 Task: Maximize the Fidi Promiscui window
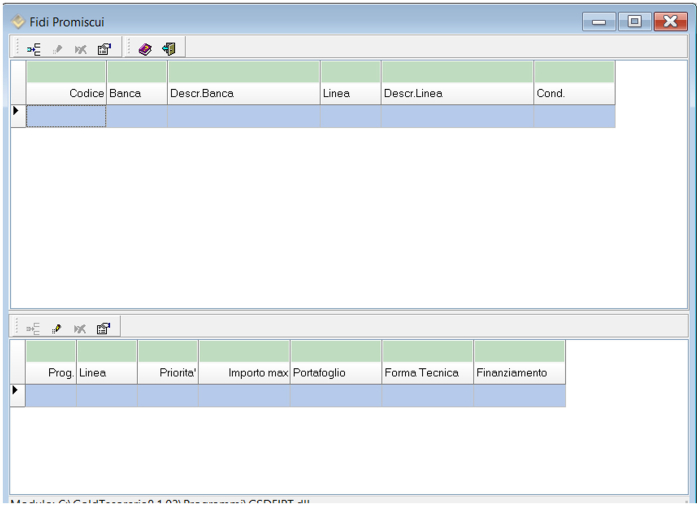(634, 21)
